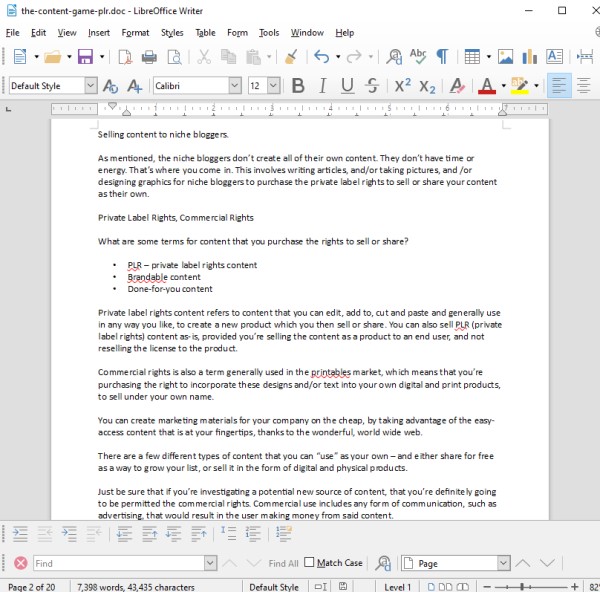Expand the Calibri font name dropdown
The height and width of the screenshot is (592, 600).
point(235,86)
